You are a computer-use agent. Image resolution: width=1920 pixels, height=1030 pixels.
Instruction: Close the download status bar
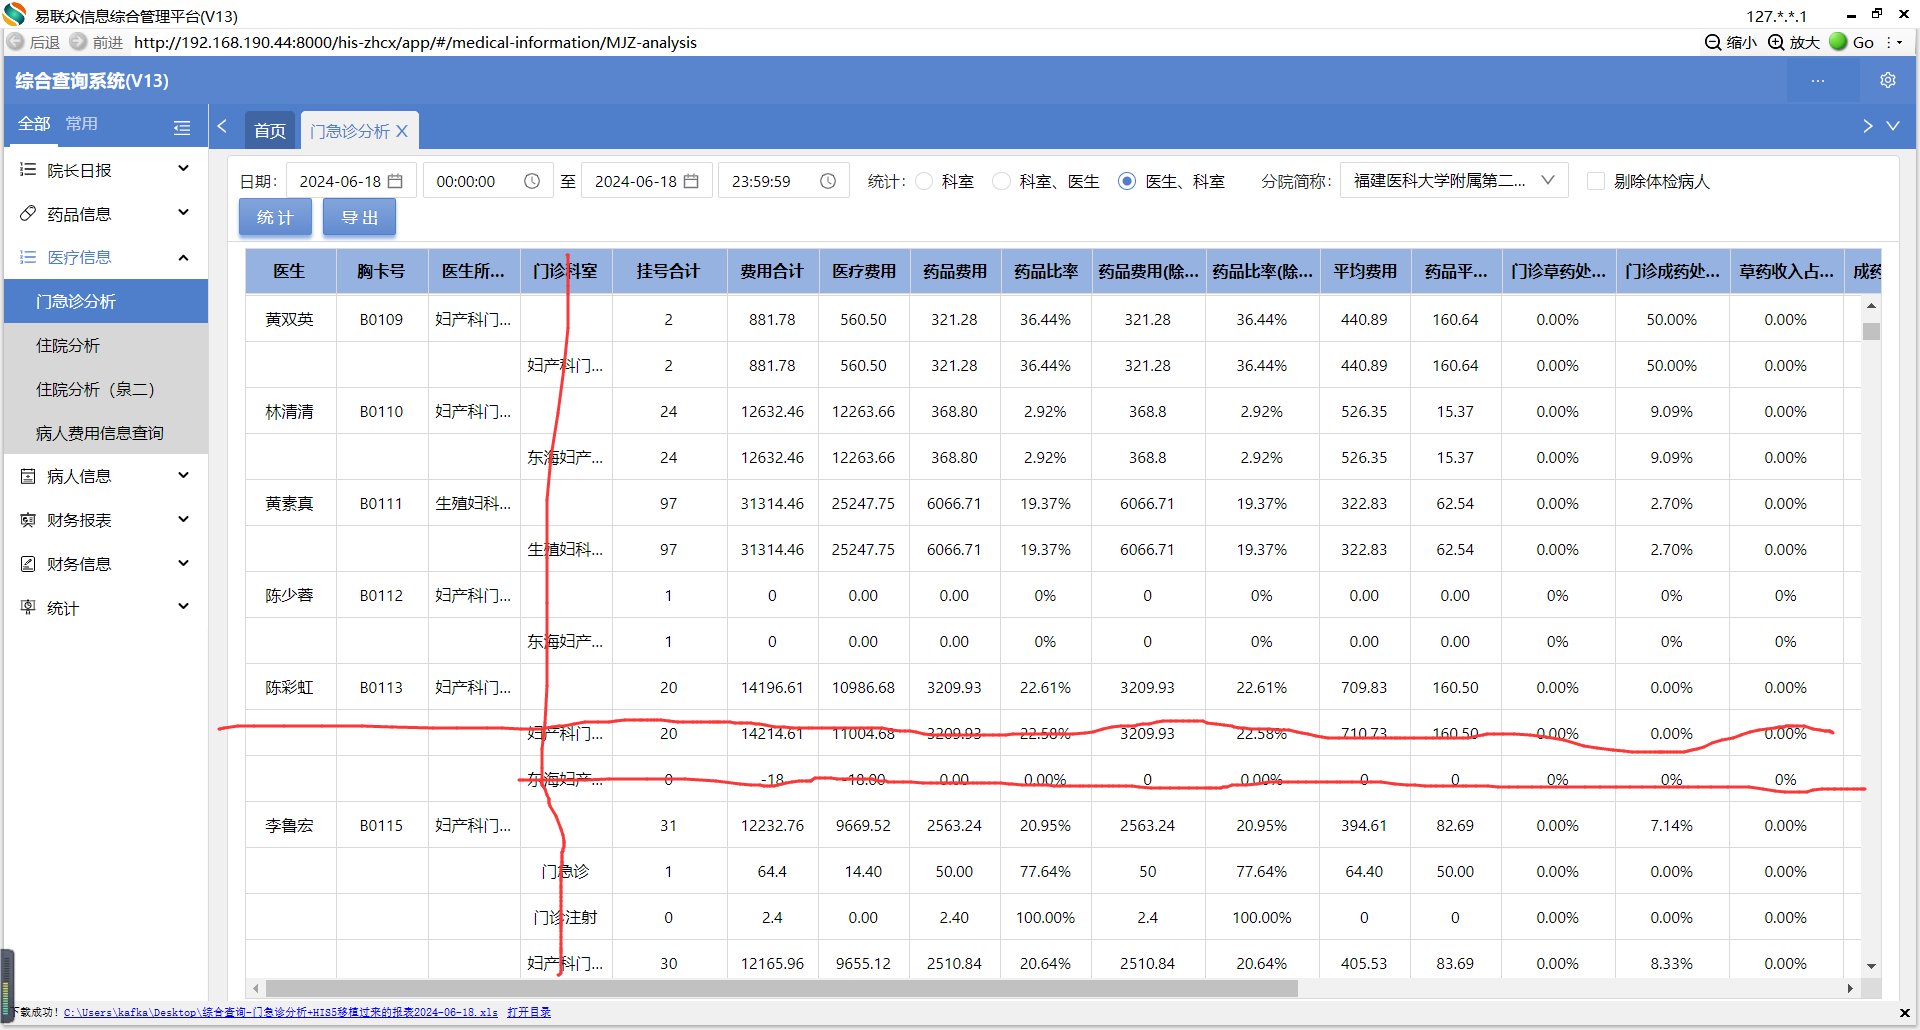[1904, 1013]
